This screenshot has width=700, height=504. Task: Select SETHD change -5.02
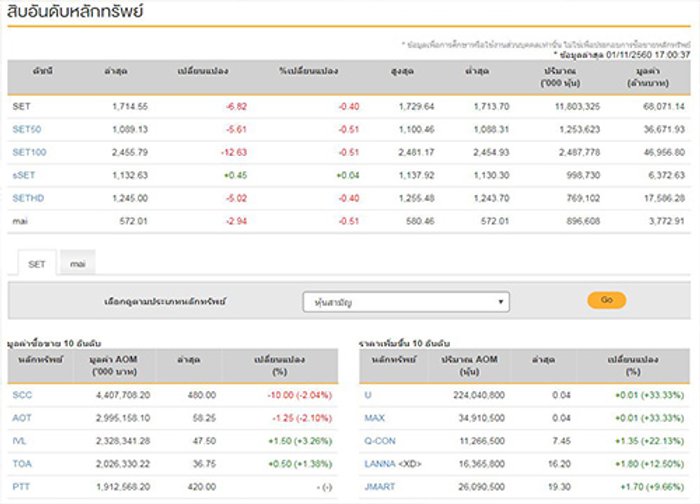tap(236, 198)
